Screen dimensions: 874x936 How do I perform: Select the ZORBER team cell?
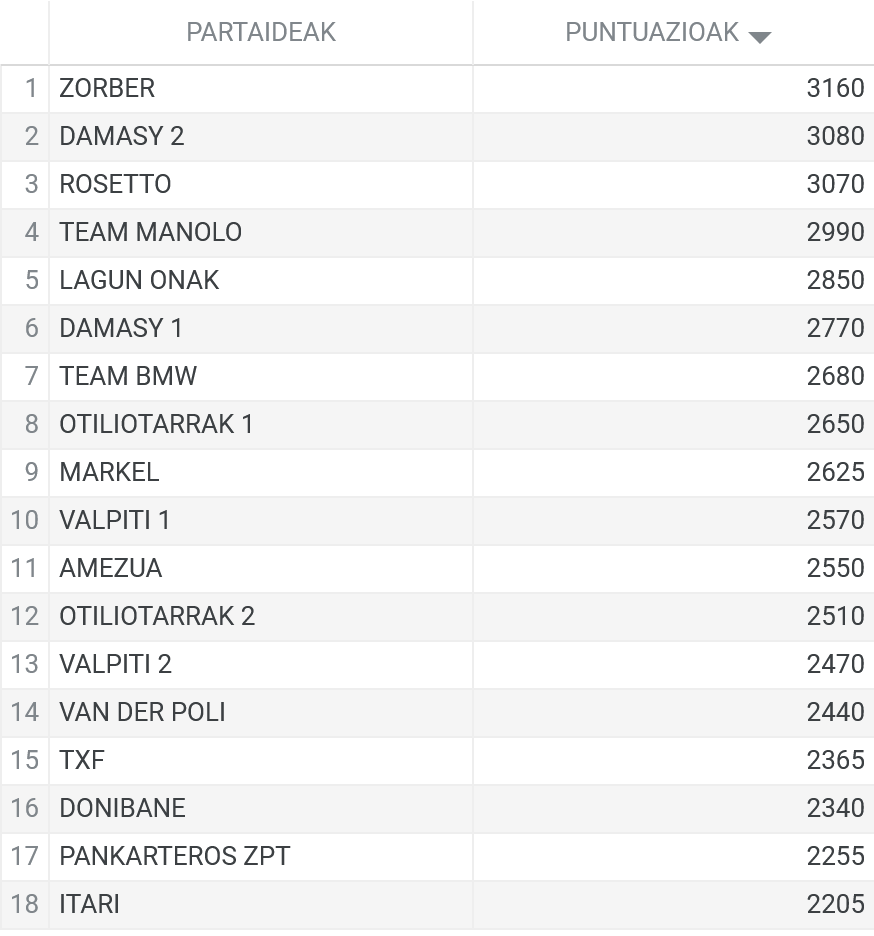(261, 88)
